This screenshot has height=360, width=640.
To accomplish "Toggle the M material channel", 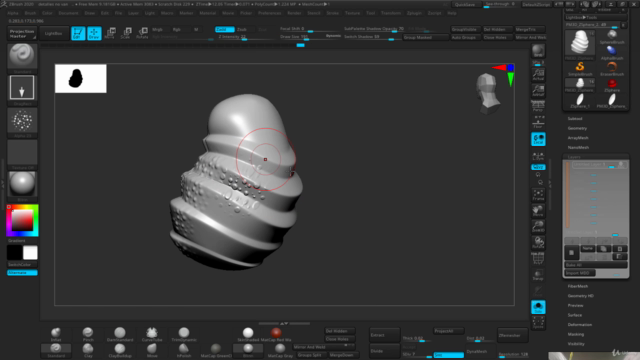I will [196, 29].
